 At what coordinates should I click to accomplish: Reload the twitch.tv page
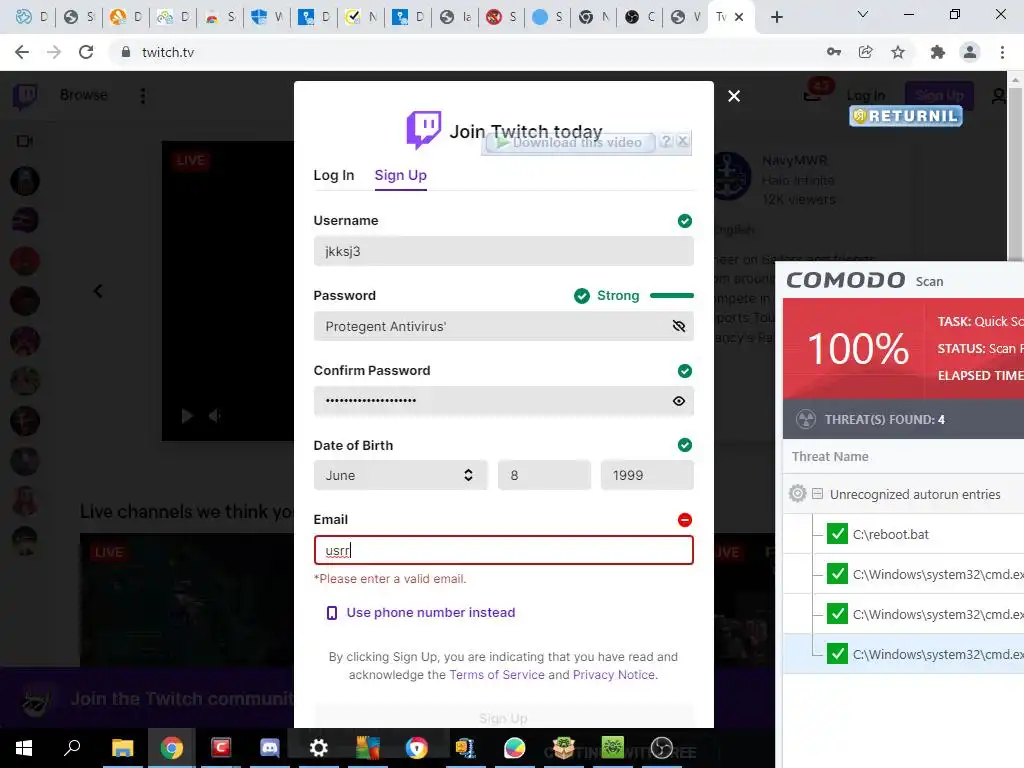(x=86, y=52)
